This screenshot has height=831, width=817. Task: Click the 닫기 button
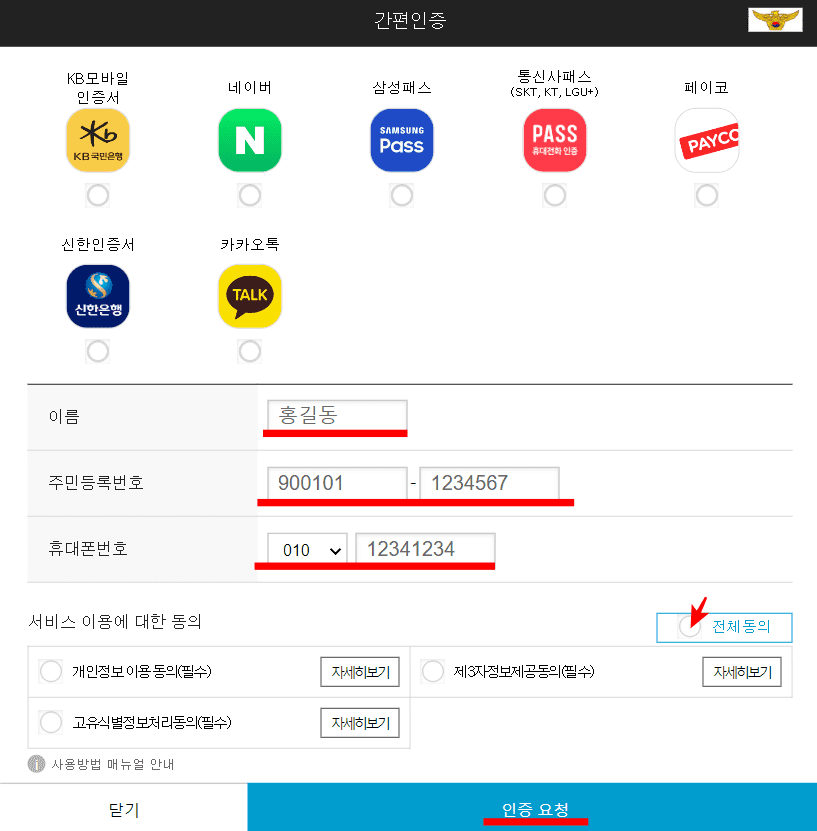[x=123, y=808]
